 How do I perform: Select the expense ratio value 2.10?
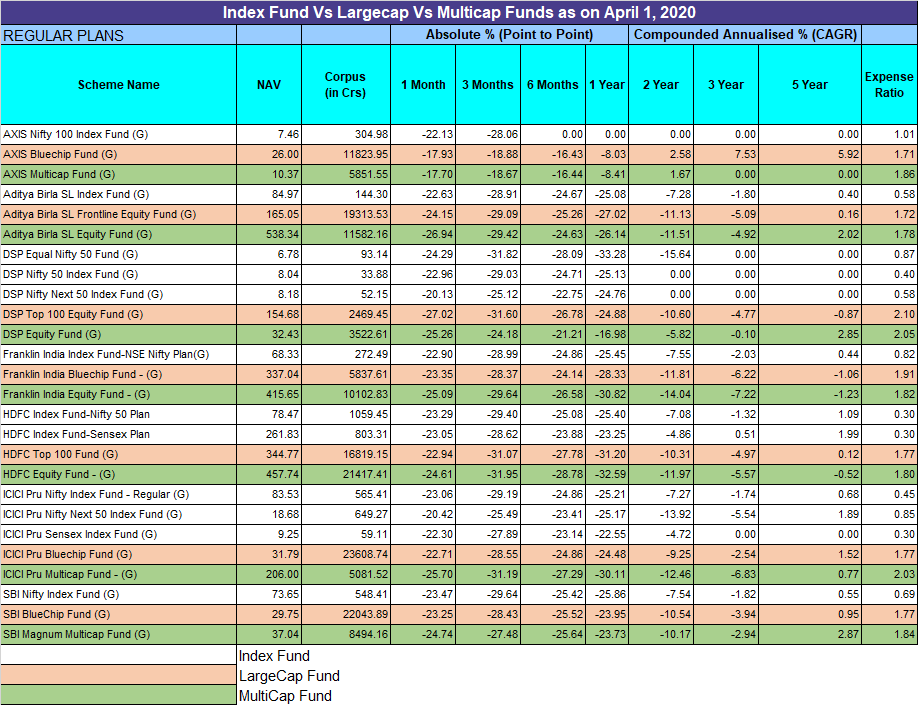point(905,314)
